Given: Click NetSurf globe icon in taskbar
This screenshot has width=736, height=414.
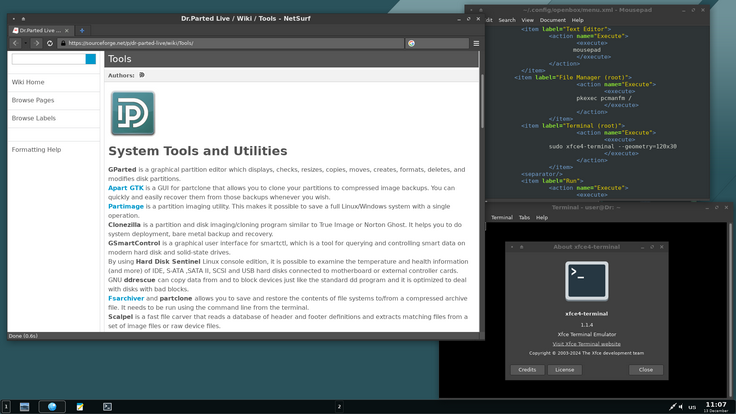Looking at the screenshot, I should (x=52, y=407).
